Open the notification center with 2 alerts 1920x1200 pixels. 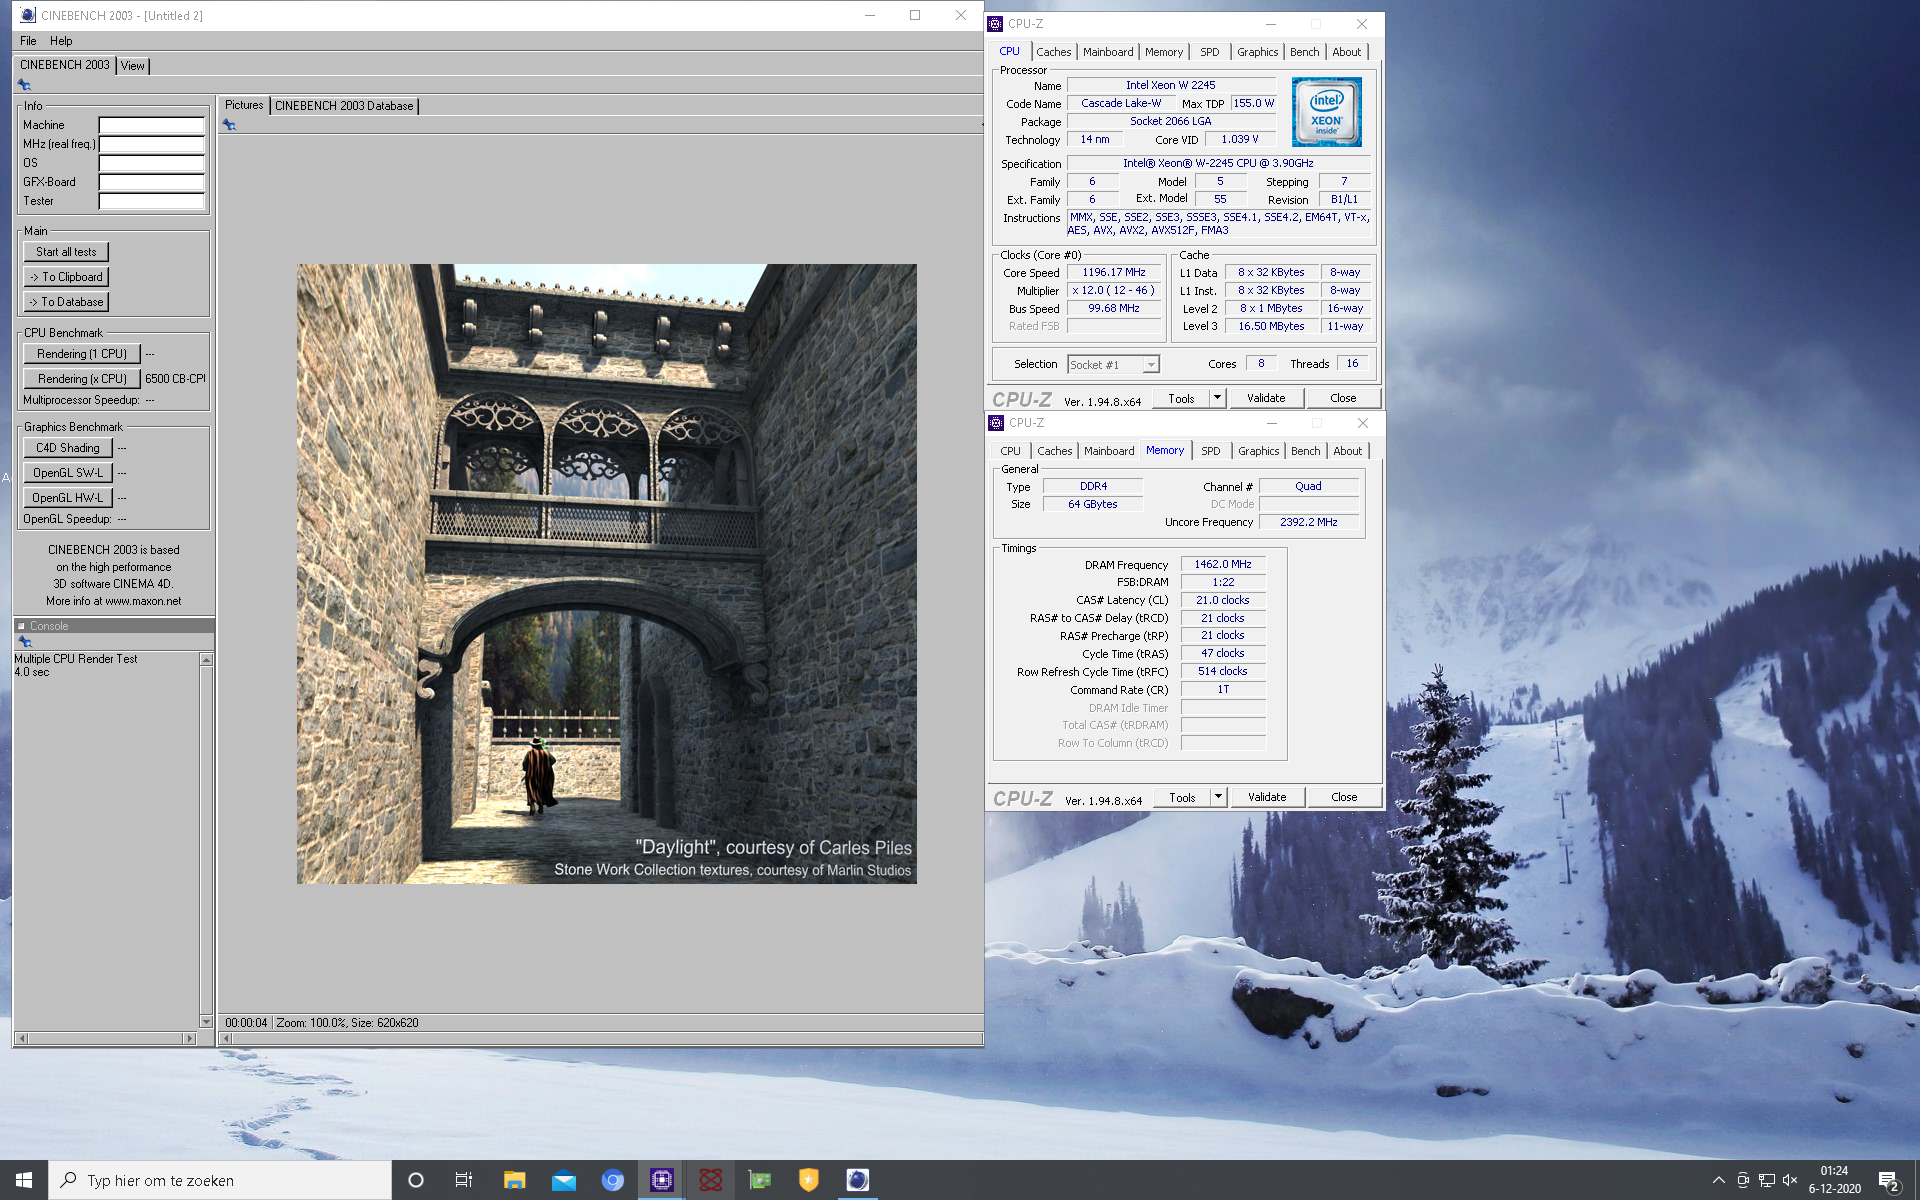pyautogui.click(x=1889, y=1181)
